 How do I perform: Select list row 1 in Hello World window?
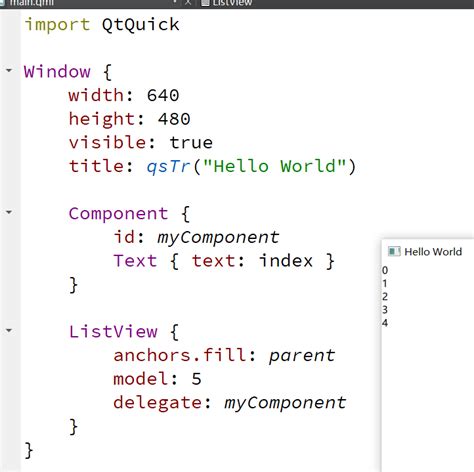point(385,283)
